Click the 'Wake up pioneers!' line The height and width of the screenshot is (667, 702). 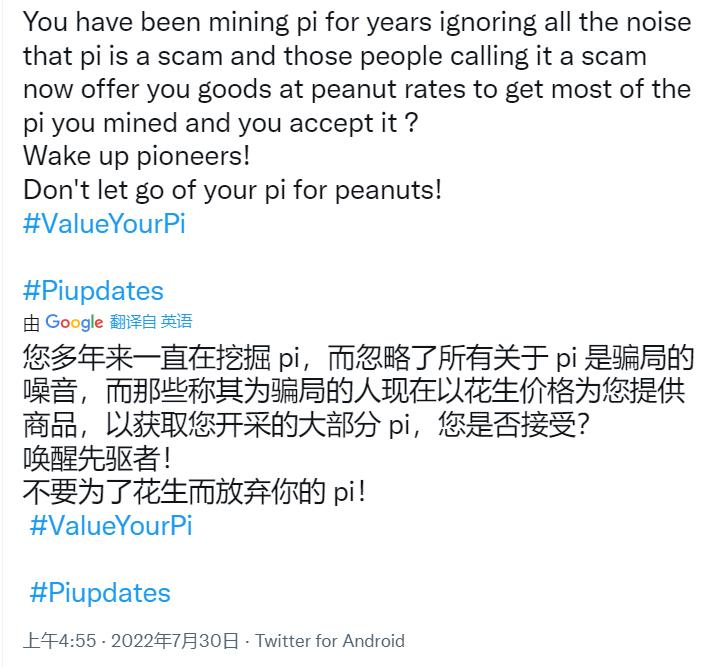pos(137,156)
